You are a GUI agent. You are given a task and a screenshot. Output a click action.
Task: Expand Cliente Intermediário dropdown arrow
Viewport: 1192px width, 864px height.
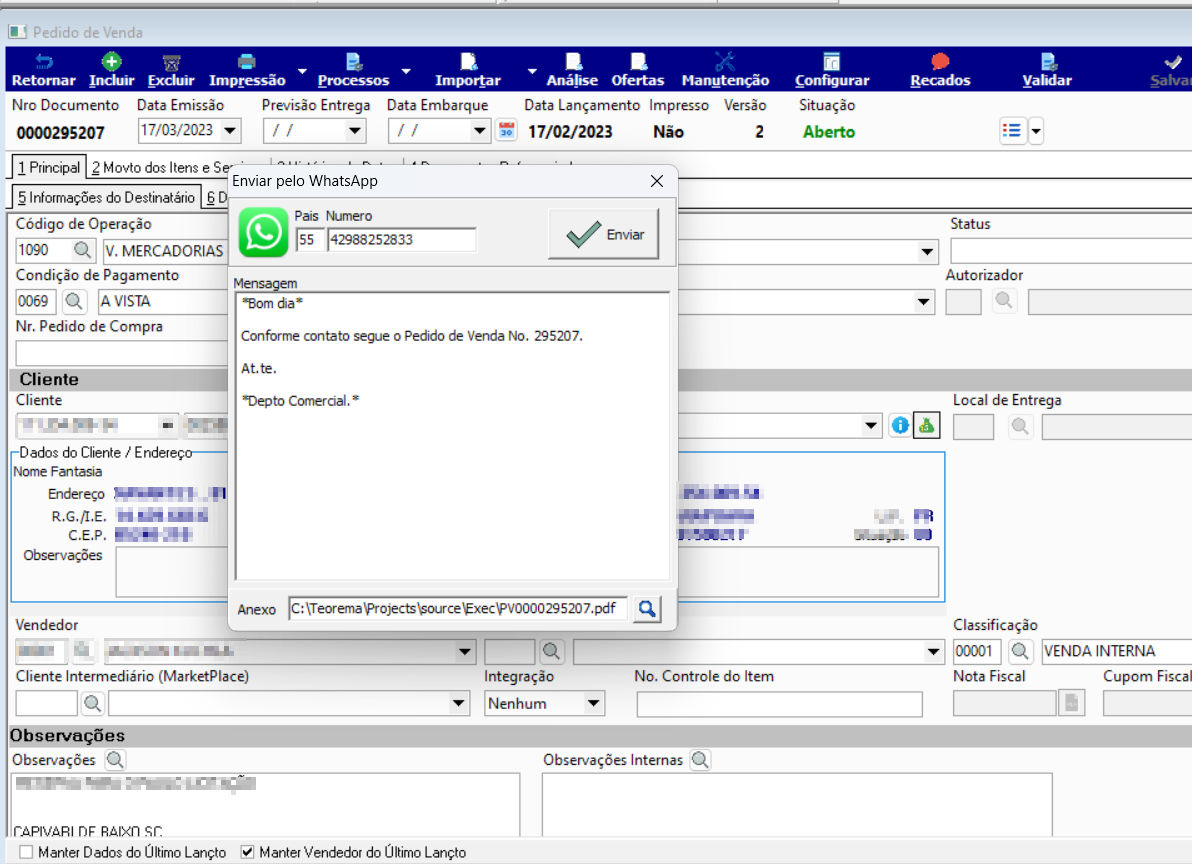coord(458,704)
